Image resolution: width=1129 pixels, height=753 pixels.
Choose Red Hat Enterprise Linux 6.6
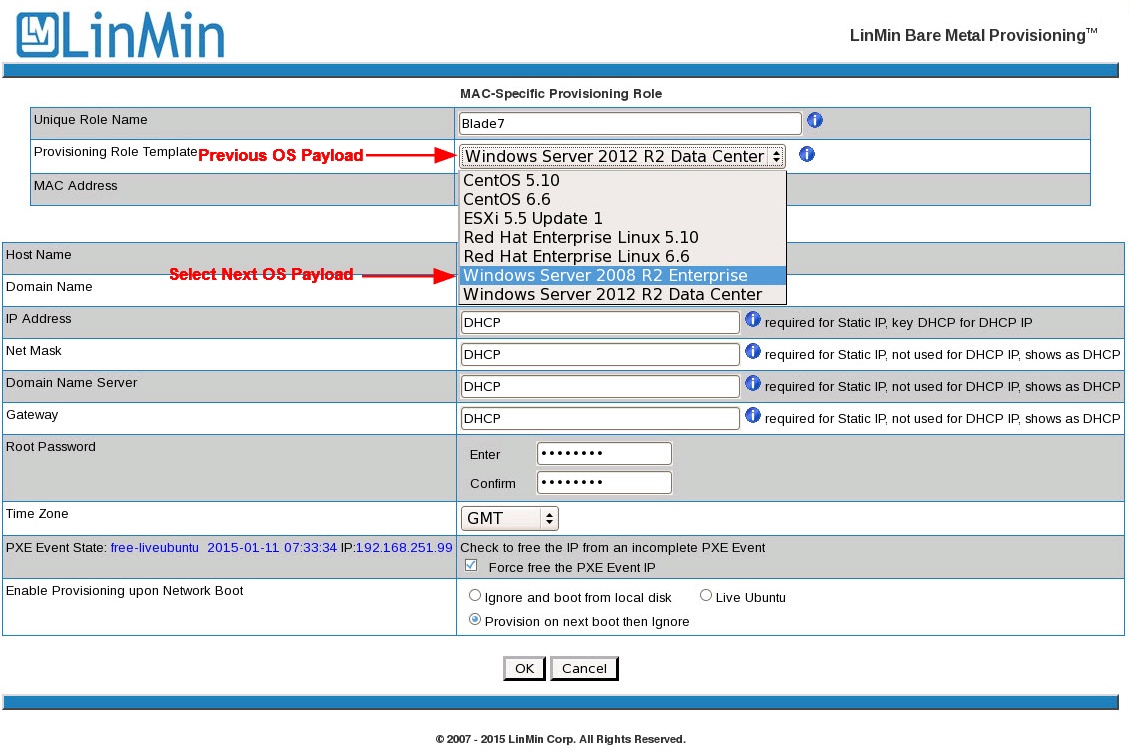coord(622,256)
